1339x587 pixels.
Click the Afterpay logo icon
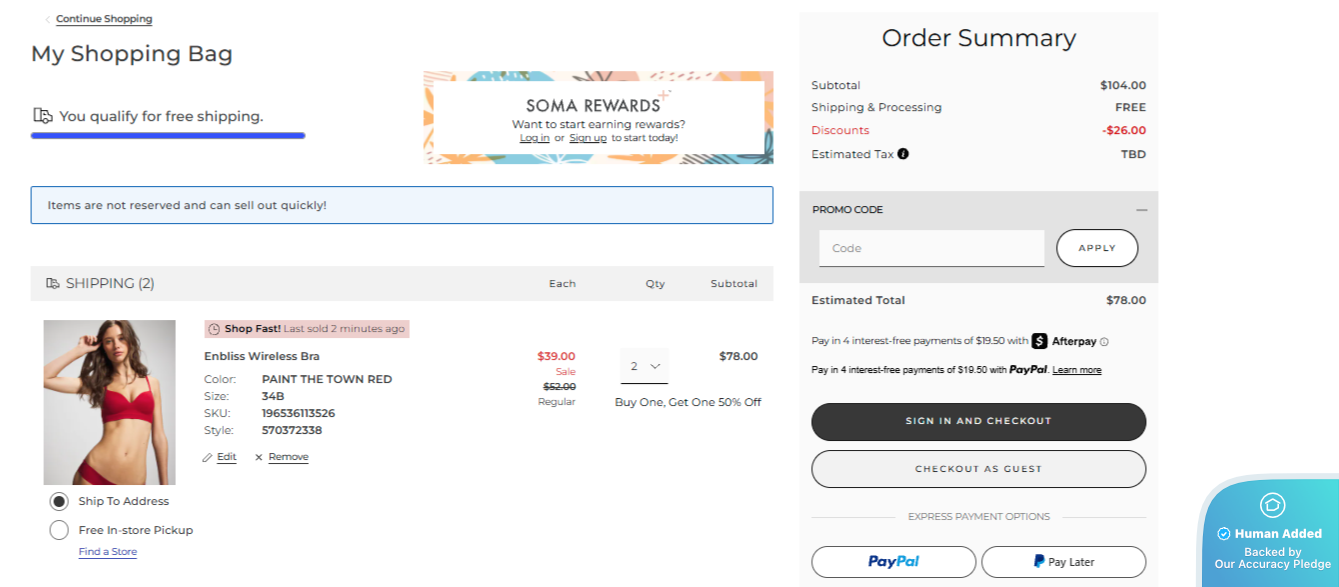[1039, 341]
